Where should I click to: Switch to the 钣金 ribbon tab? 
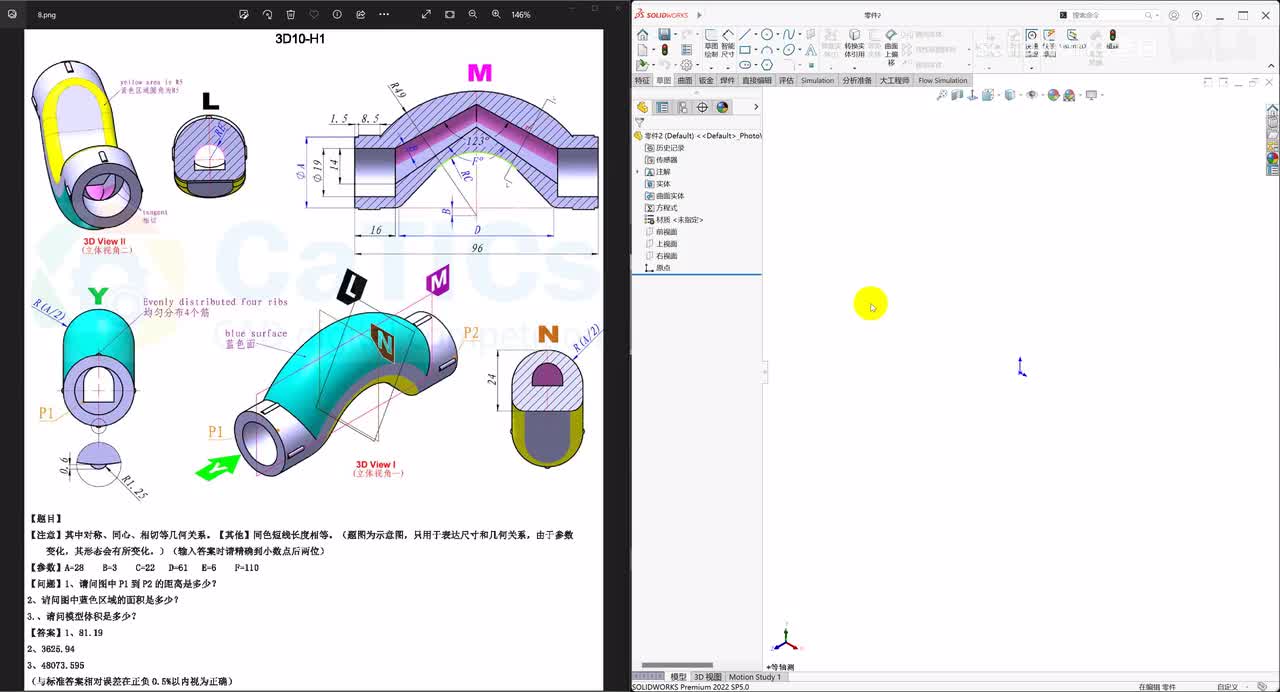(x=706, y=80)
